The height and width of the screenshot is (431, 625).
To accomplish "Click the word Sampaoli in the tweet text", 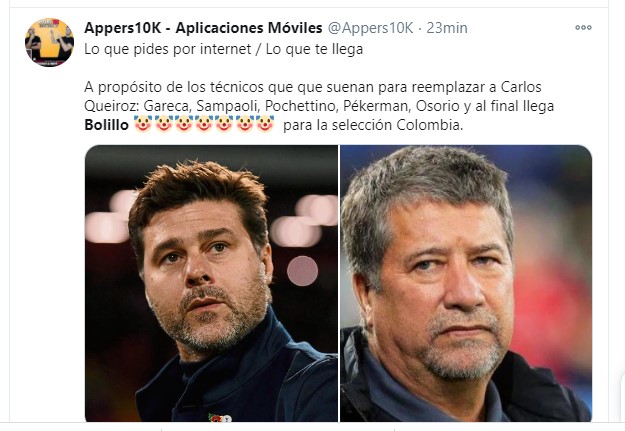I will point(228,106).
